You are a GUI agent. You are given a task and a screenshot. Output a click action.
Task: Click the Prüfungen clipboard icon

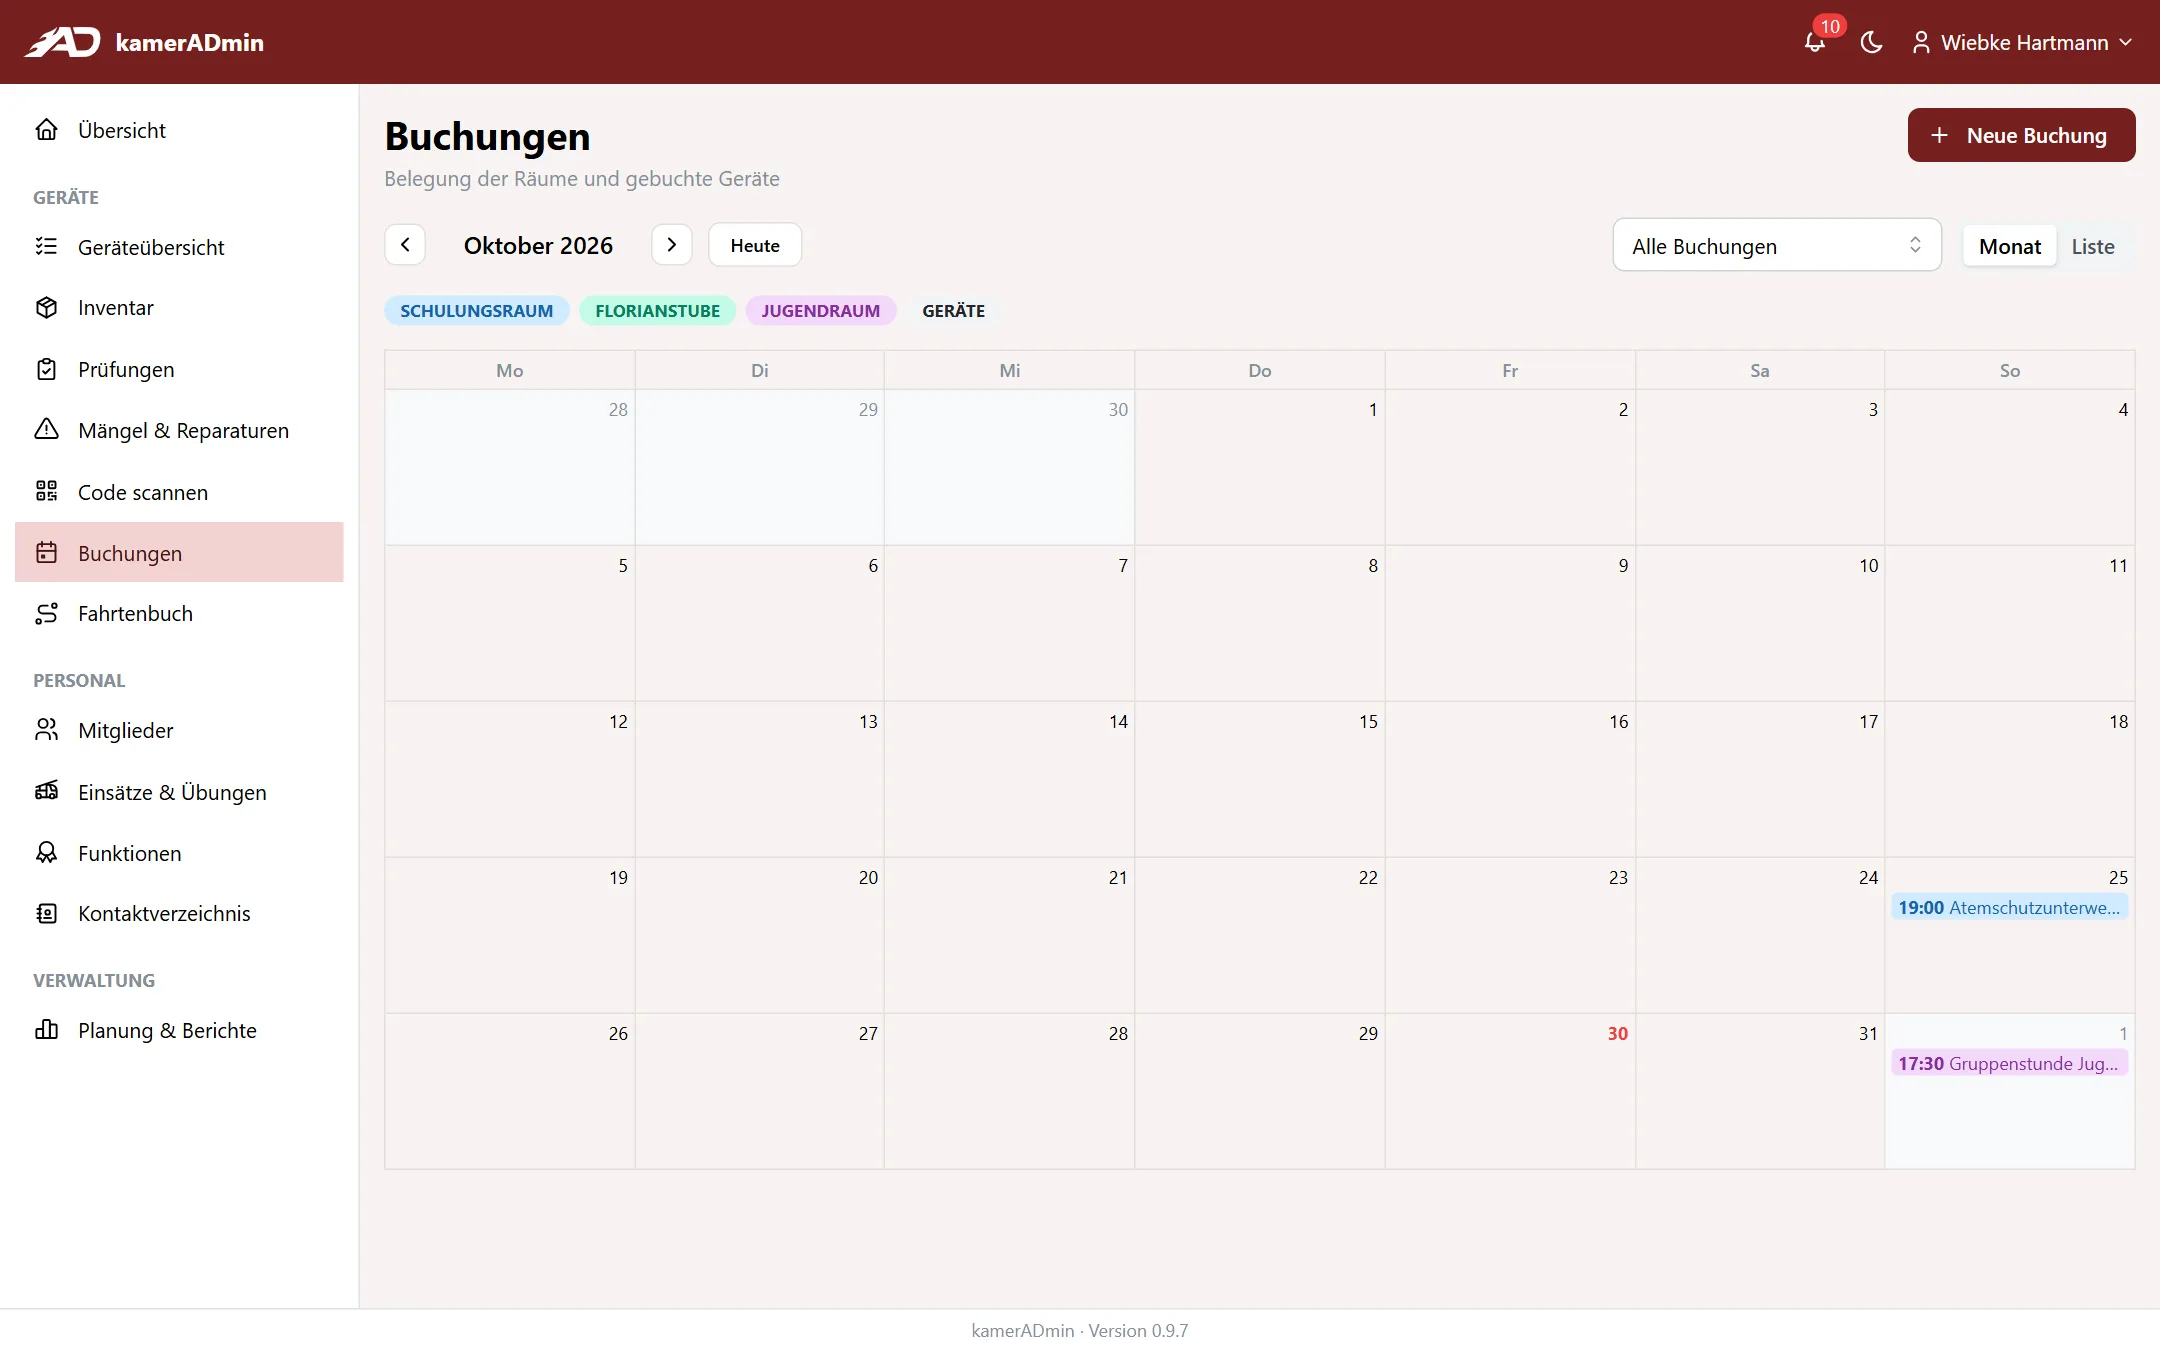(46, 369)
